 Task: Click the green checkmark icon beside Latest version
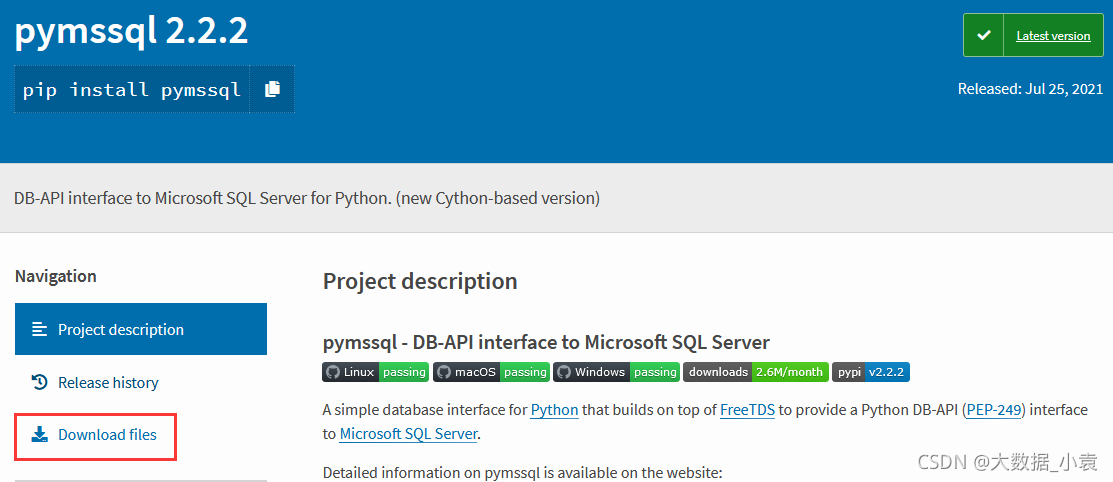point(984,35)
